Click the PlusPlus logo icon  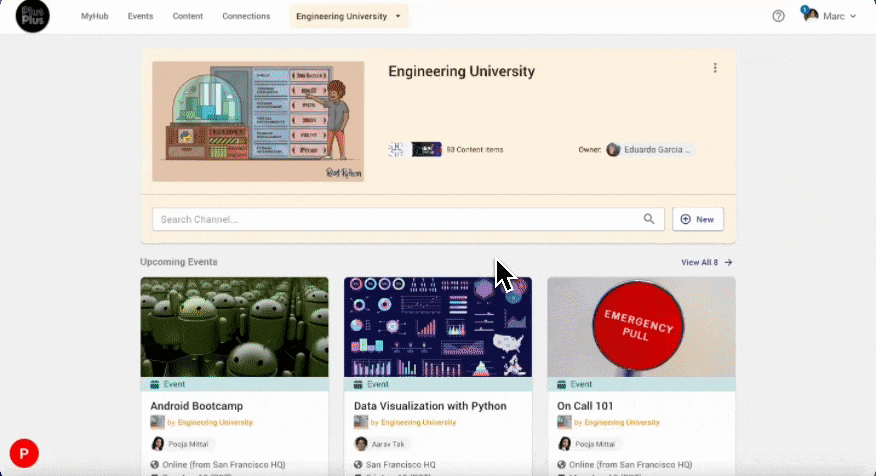click(32, 16)
